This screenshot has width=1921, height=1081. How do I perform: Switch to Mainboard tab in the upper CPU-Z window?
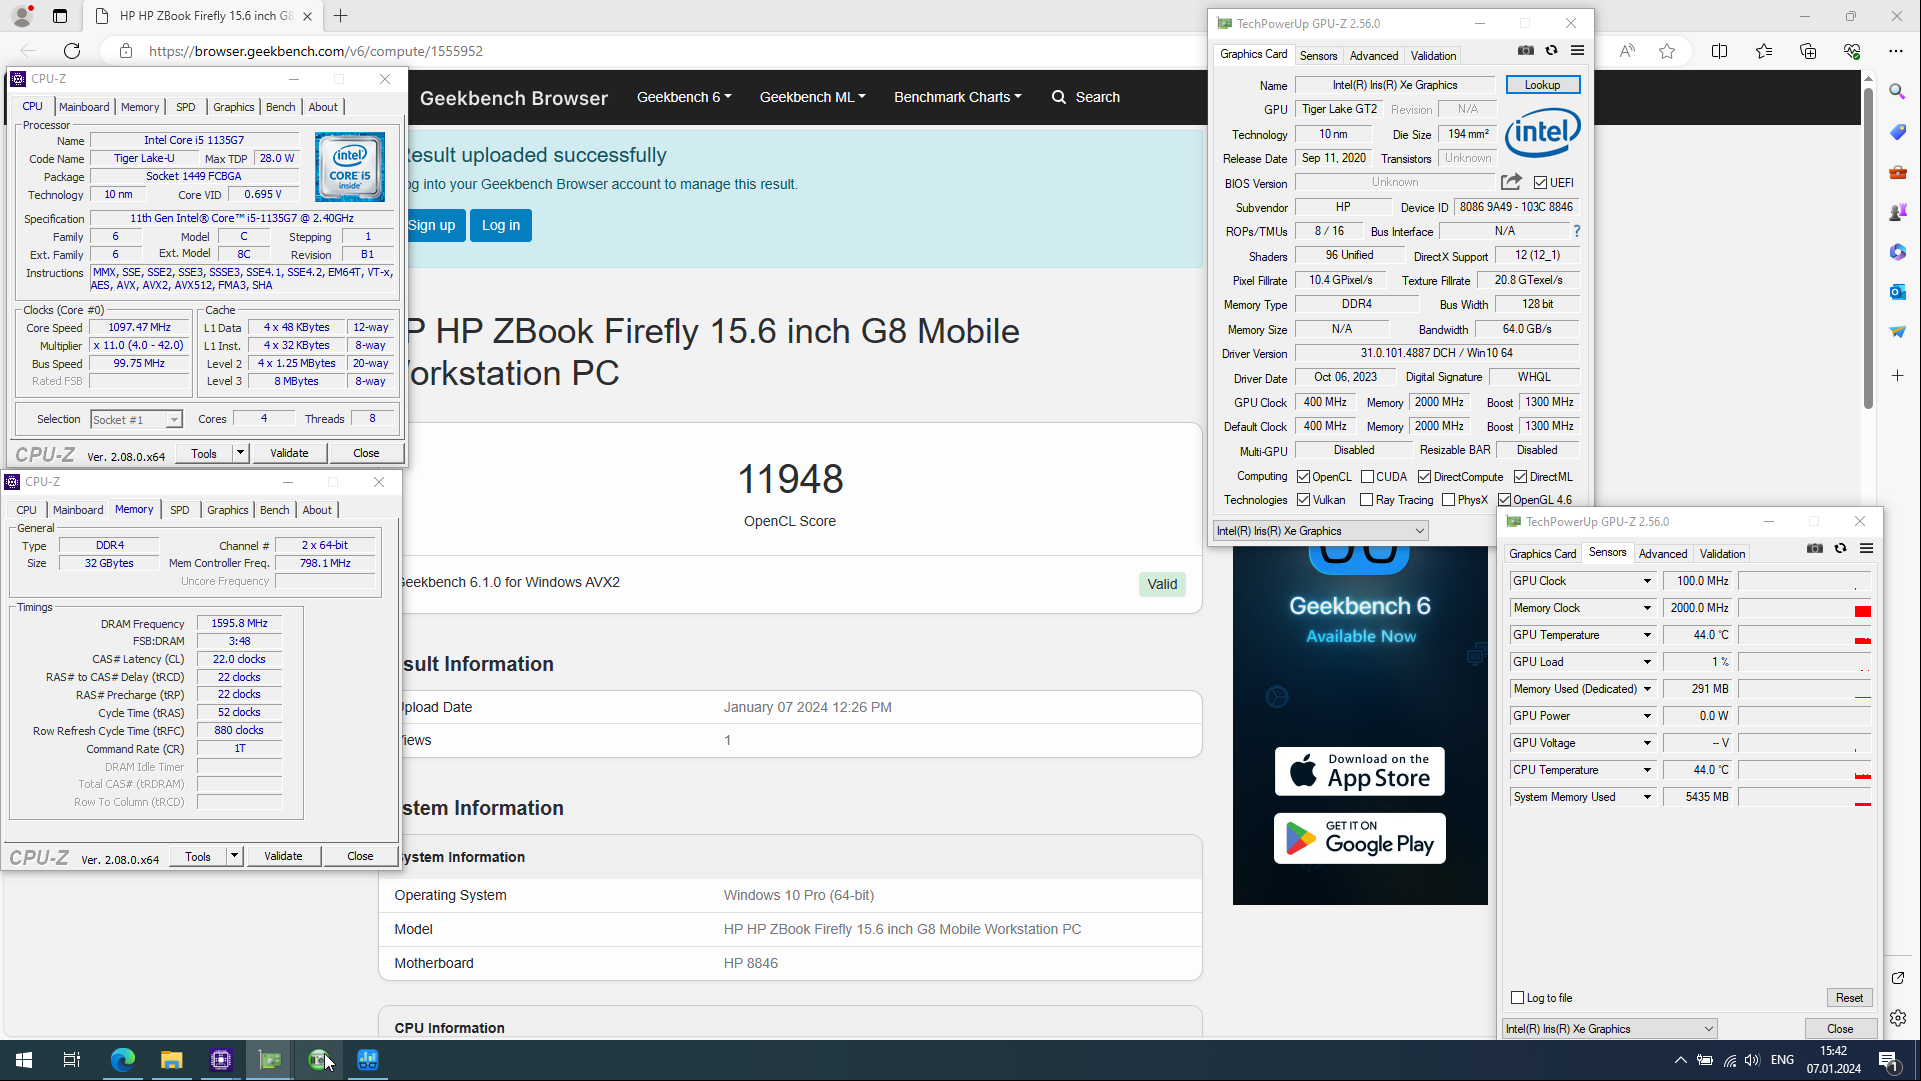pos(84,107)
